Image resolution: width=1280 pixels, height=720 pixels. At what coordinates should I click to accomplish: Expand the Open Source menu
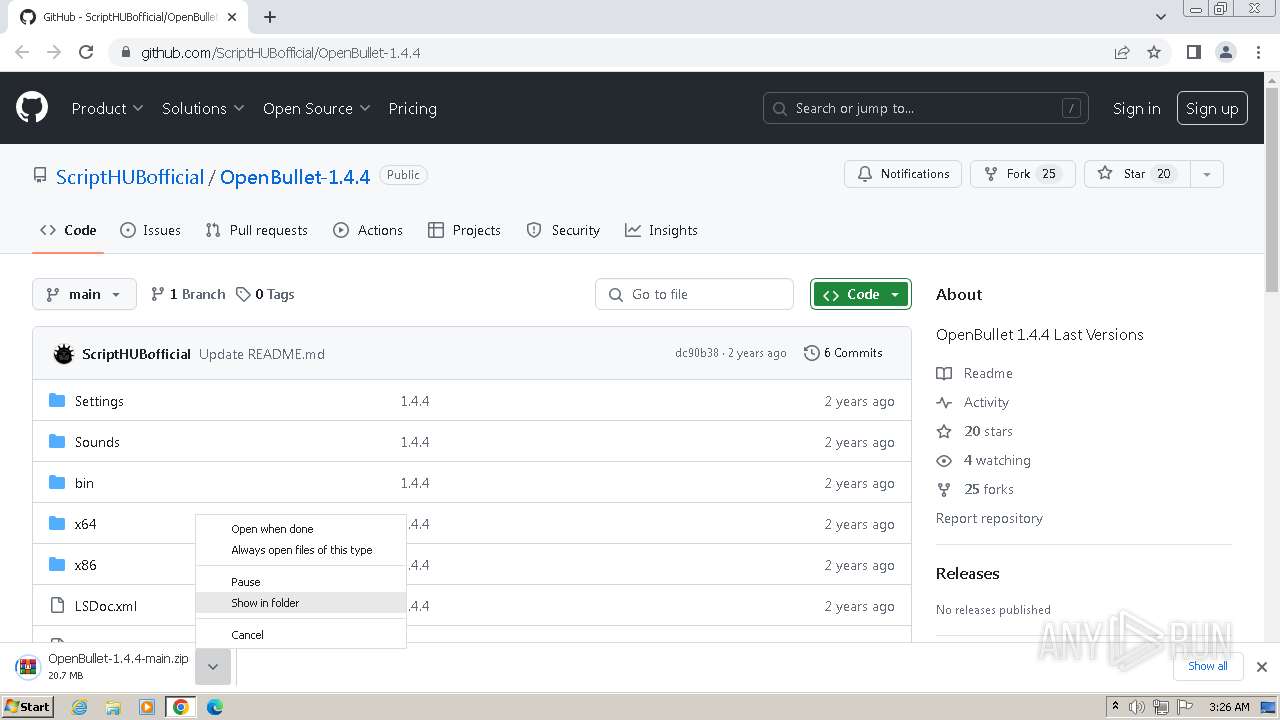[316, 108]
